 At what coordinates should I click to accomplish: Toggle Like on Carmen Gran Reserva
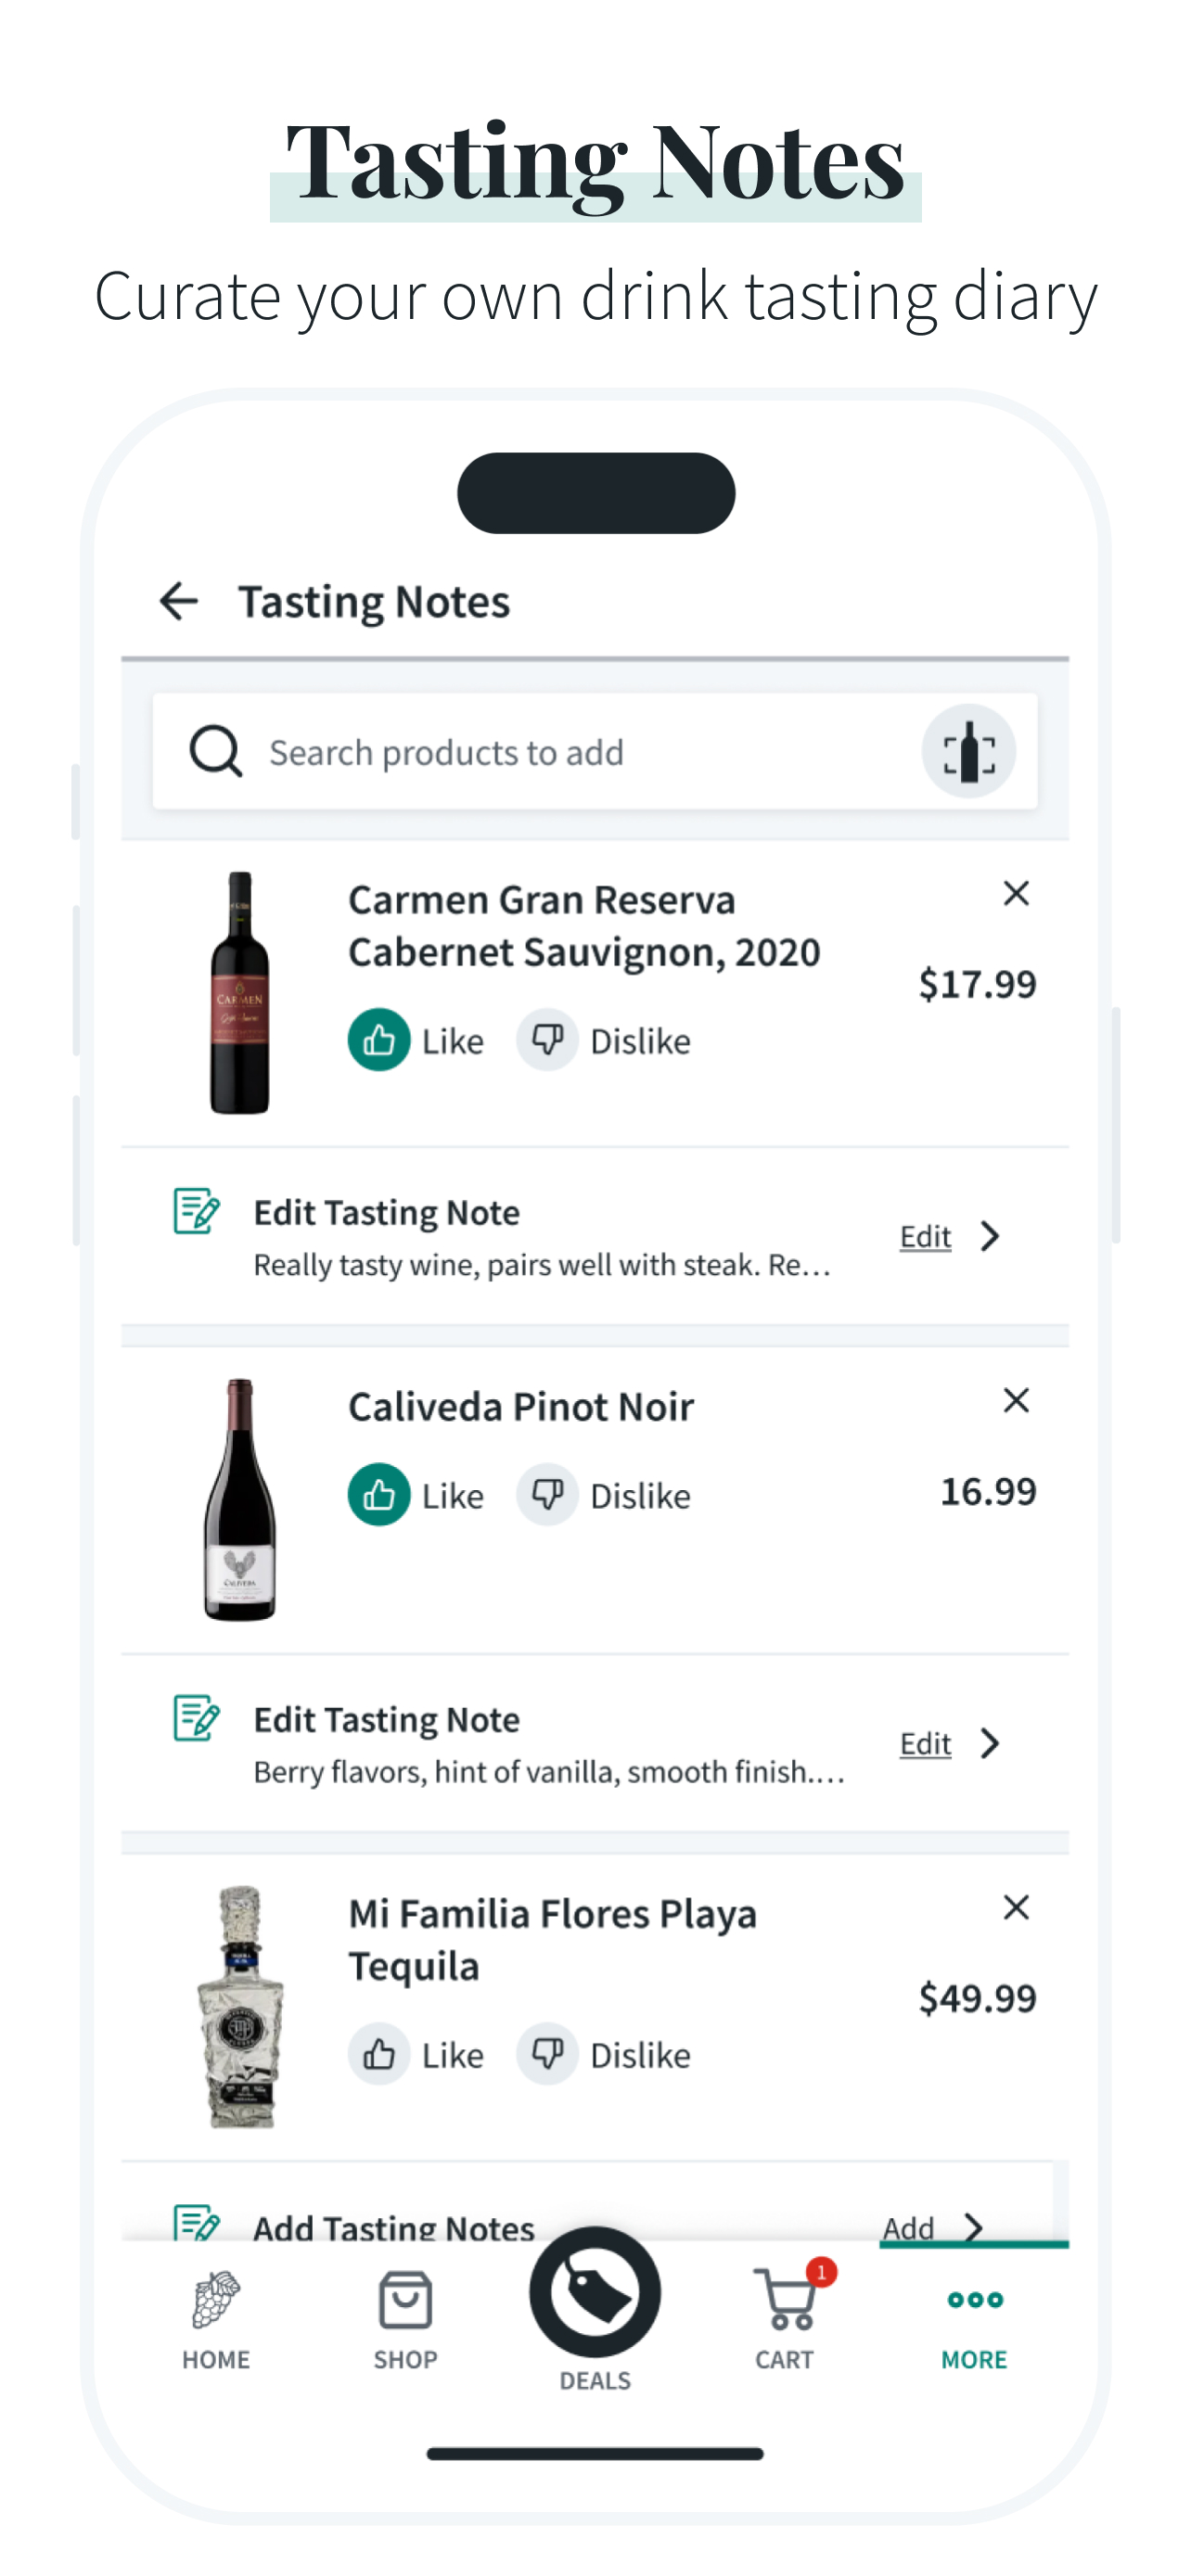click(x=379, y=1041)
